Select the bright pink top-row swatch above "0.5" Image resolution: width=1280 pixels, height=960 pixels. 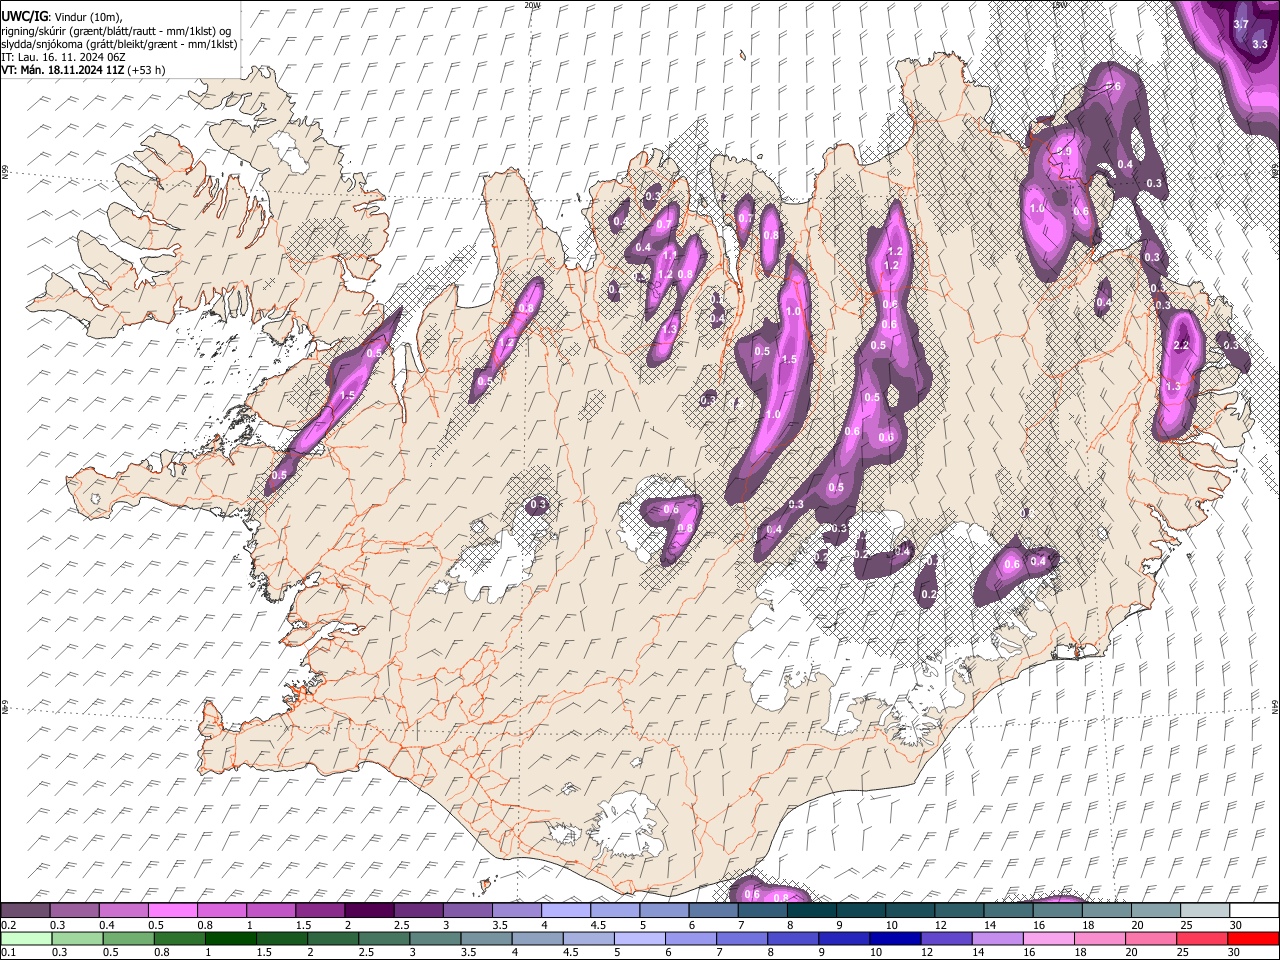pos(172,911)
